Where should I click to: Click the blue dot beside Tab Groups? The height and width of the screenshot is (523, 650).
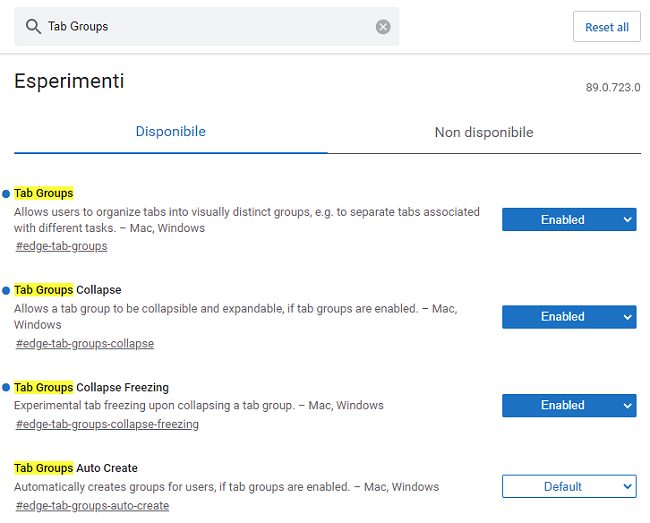coord(6,194)
